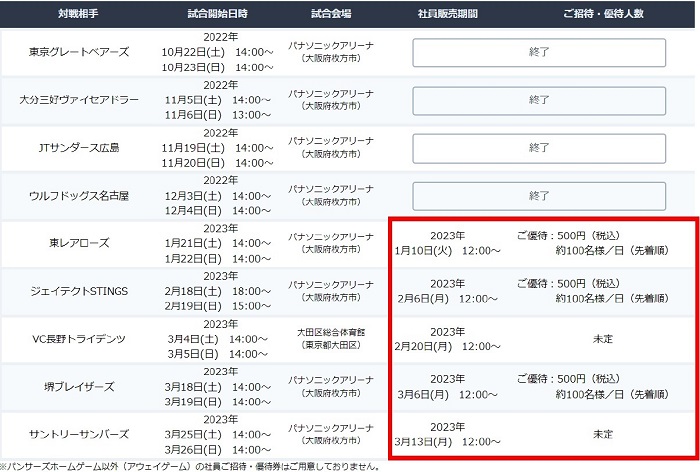Click the 12月4日(日) 14:00～ match date
Viewport: 700px width, 472px height.
(x=217, y=210)
